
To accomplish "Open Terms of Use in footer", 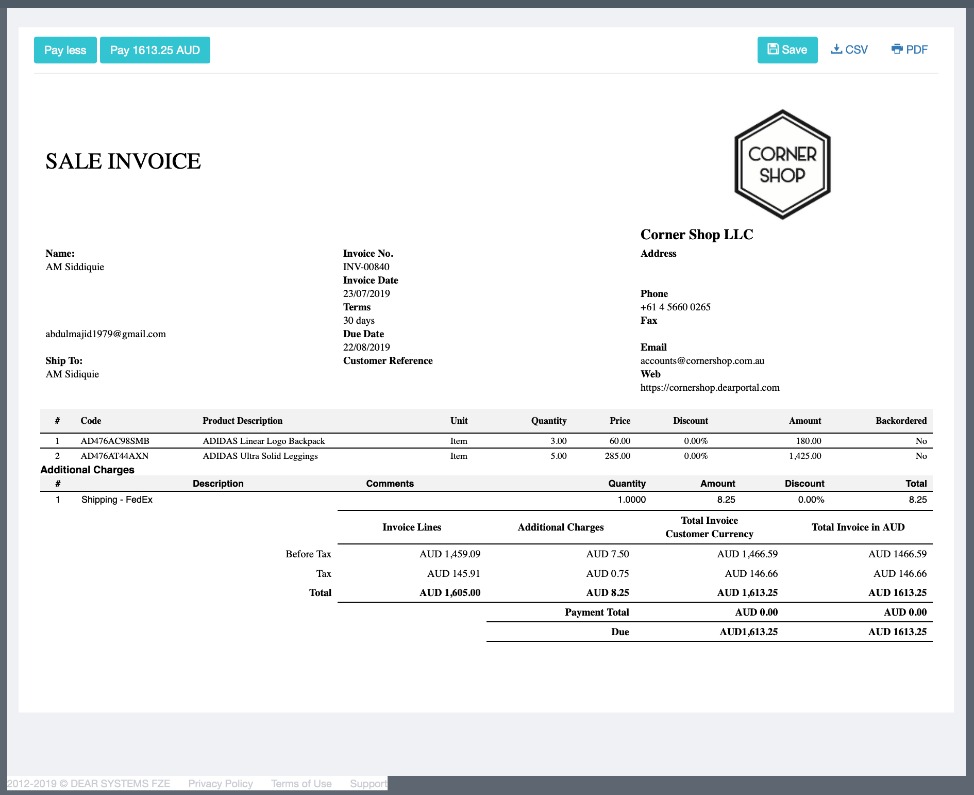I will point(301,784).
